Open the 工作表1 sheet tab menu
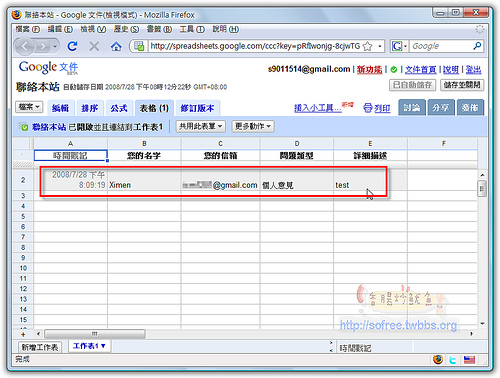The width and height of the screenshot is (500, 378). pos(103,346)
